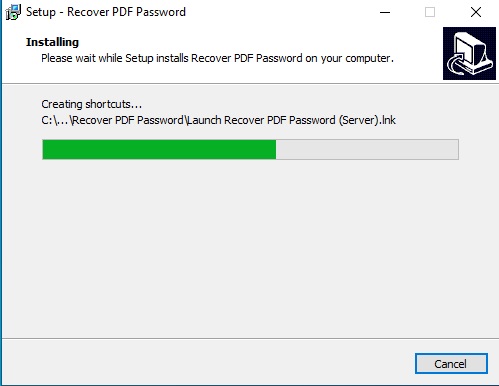499x386 pixels.
Task: Click the disabled maximize button
Action: point(430,12)
